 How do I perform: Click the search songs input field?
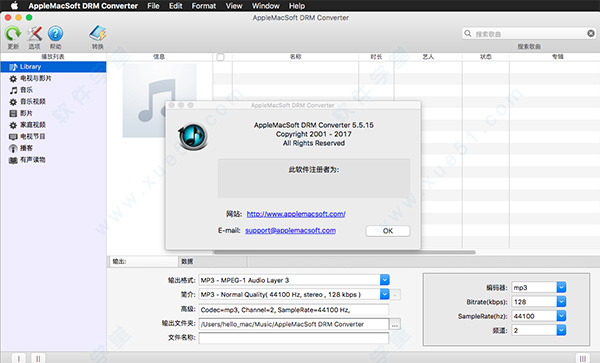[530, 34]
